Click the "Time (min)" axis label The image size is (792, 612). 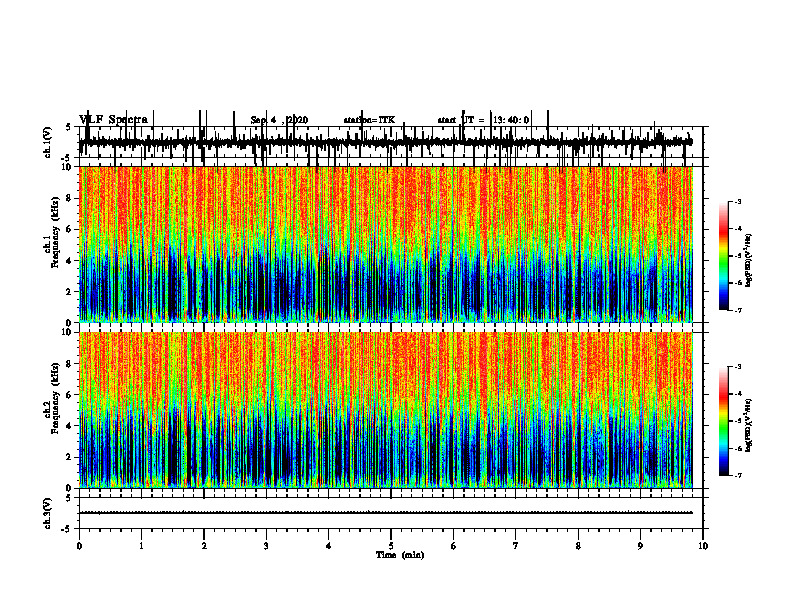coord(400,555)
